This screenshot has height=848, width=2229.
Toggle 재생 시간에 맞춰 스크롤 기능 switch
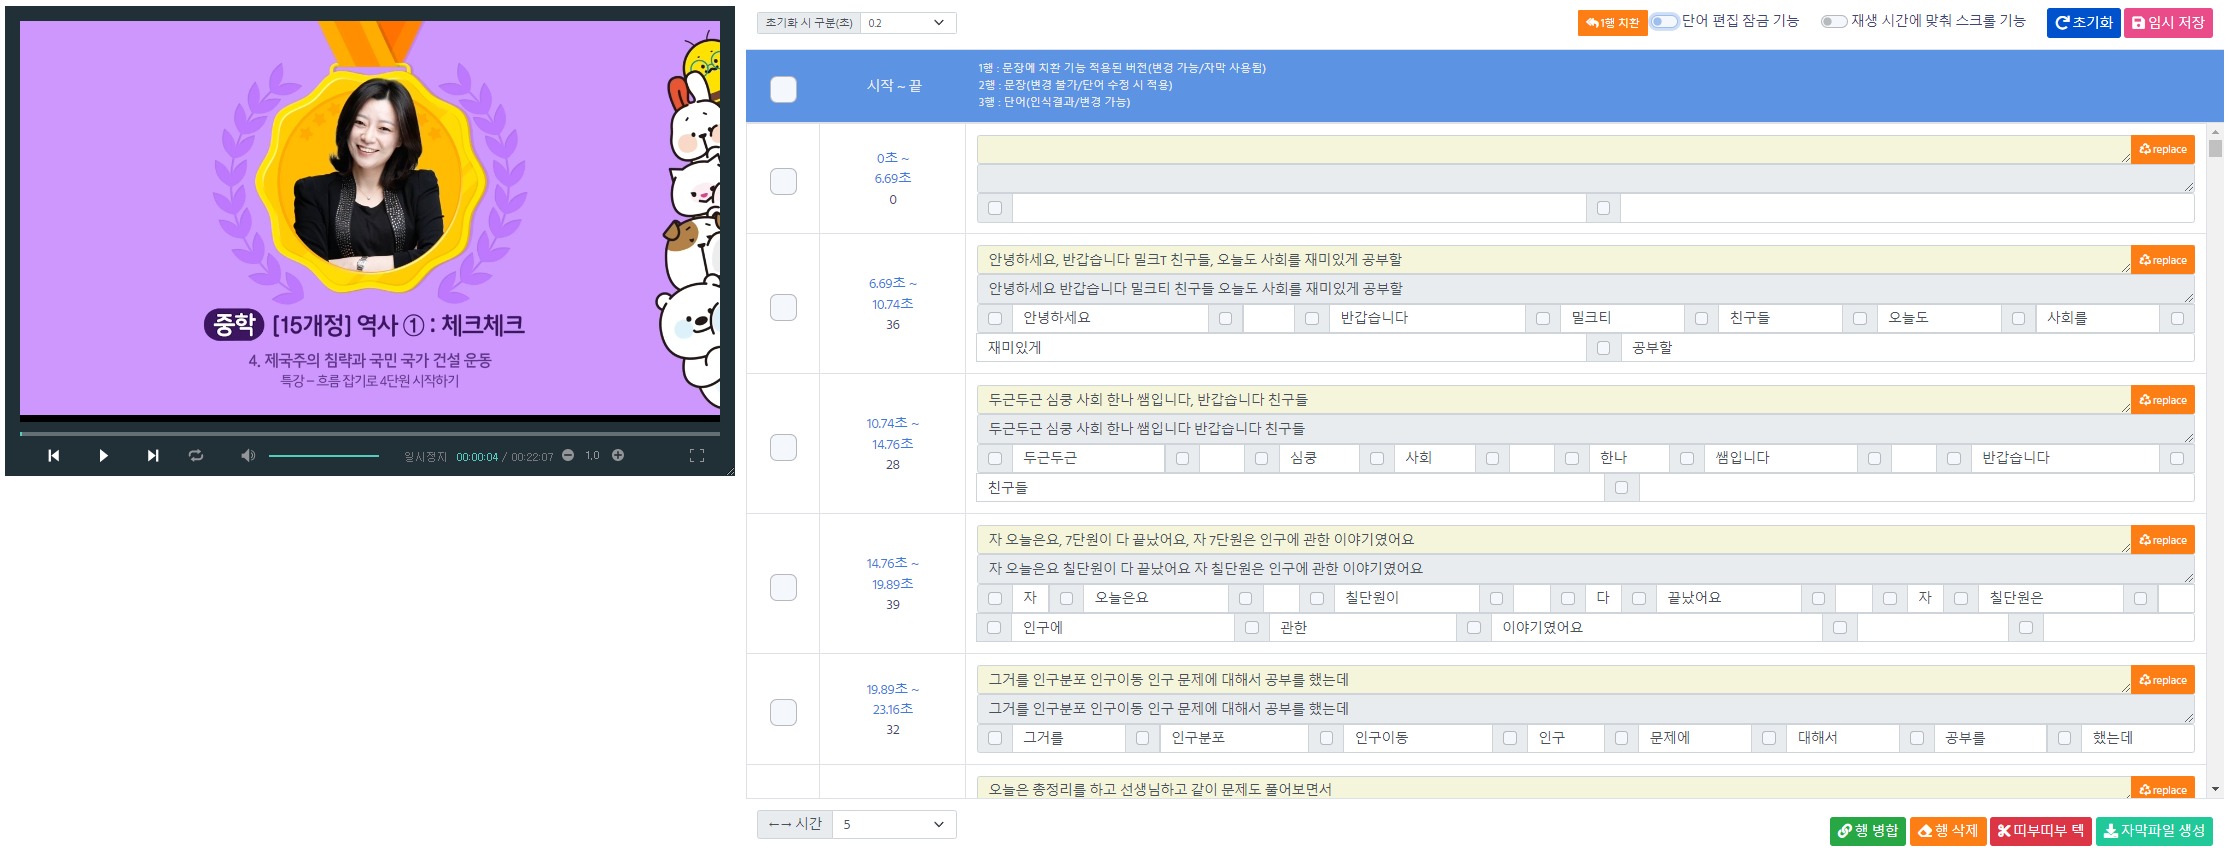(x=1834, y=21)
